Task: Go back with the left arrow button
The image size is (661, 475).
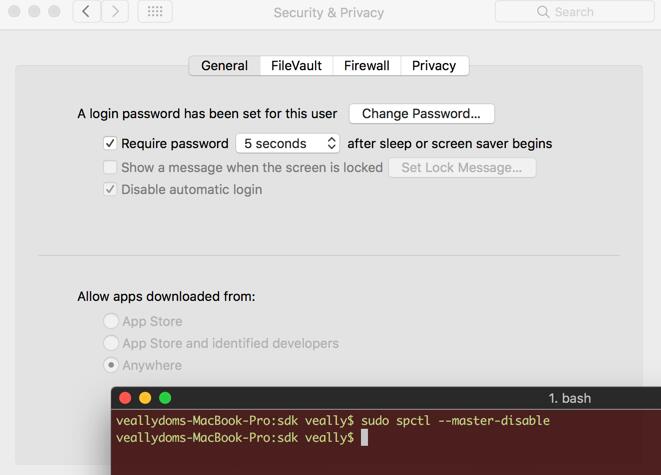Action: (x=86, y=11)
